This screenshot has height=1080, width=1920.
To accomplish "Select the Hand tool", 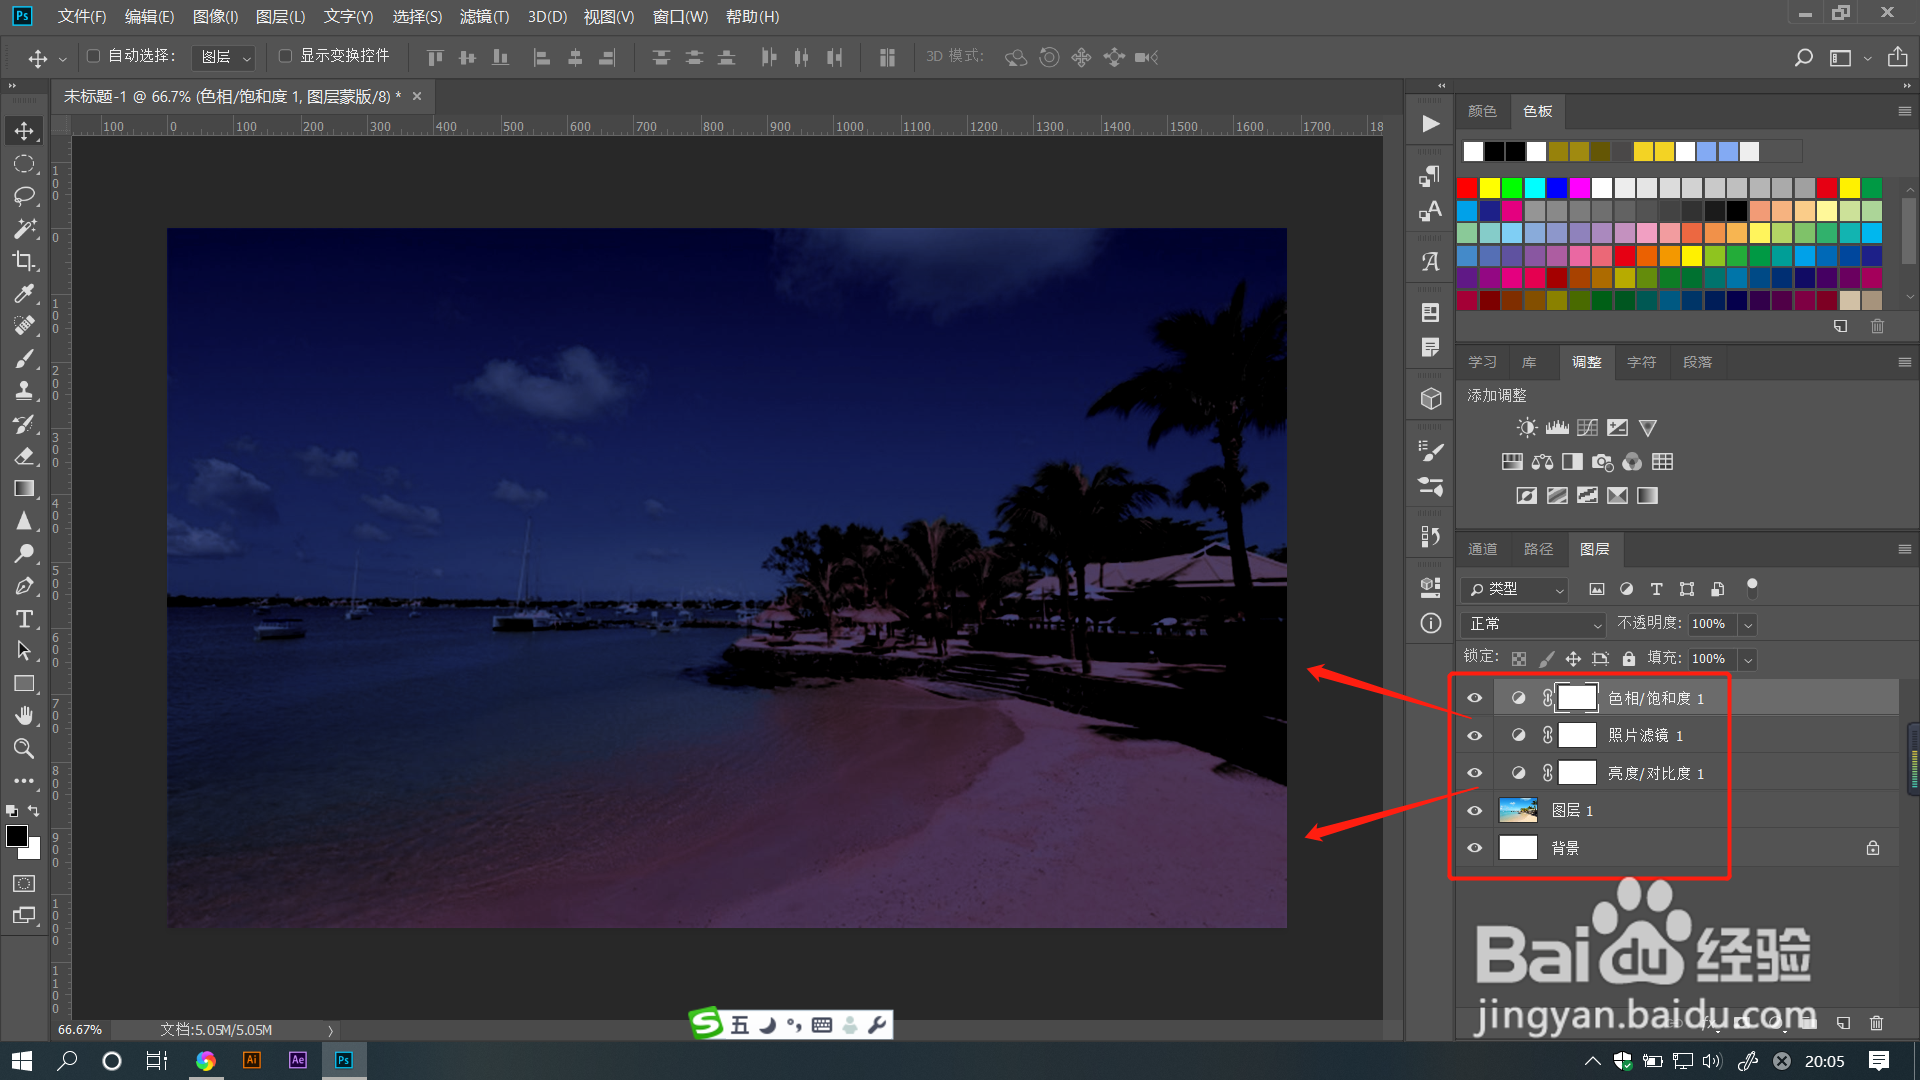I will point(24,716).
